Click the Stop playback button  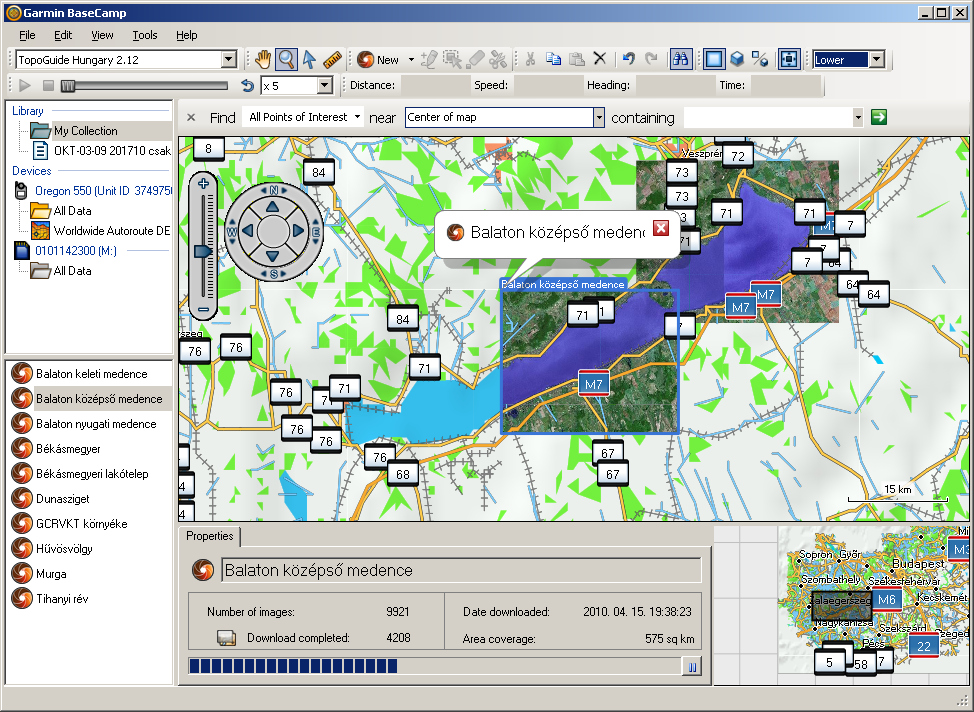(48, 85)
